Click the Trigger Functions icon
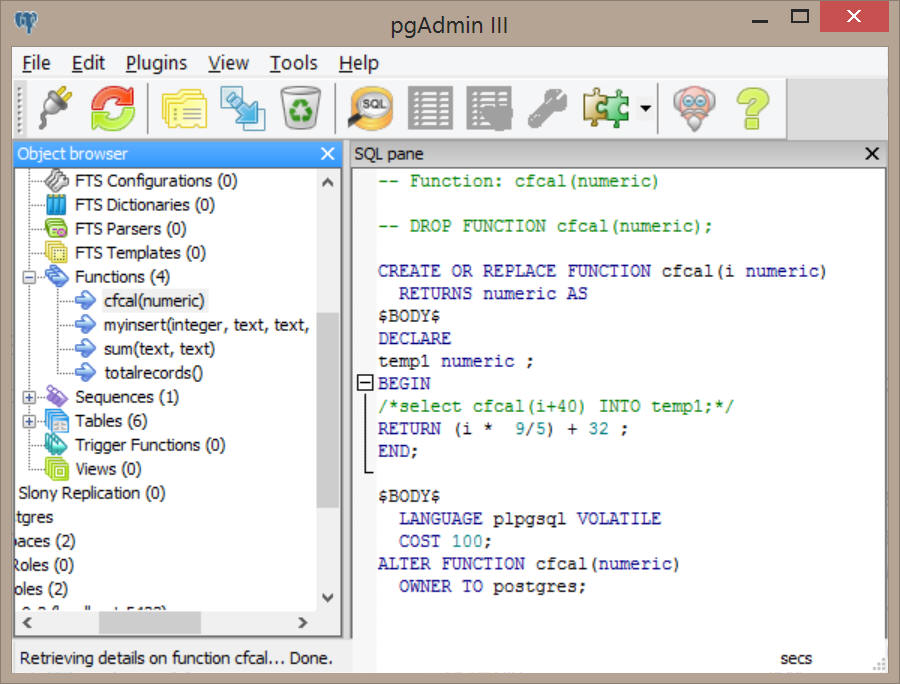Viewport: 900px width, 684px height. pyautogui.click(x=56, y=445)
